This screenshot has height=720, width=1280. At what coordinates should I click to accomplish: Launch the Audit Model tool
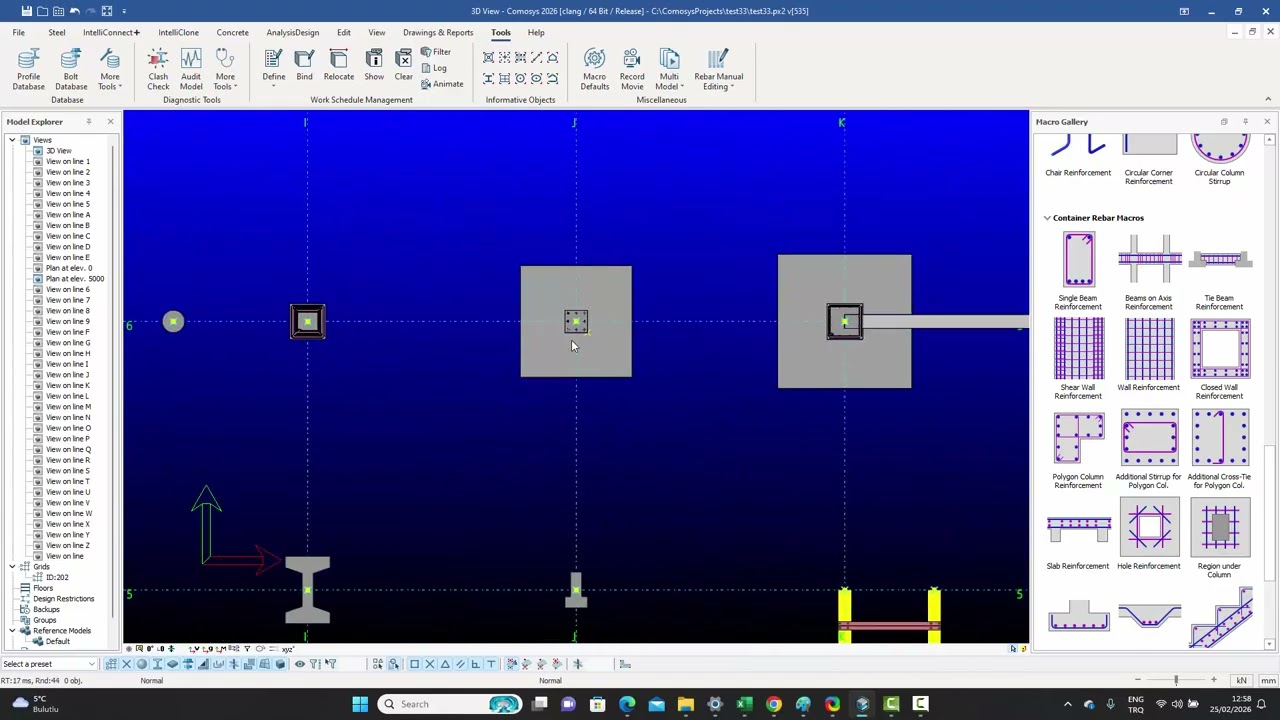coord(191,69)
